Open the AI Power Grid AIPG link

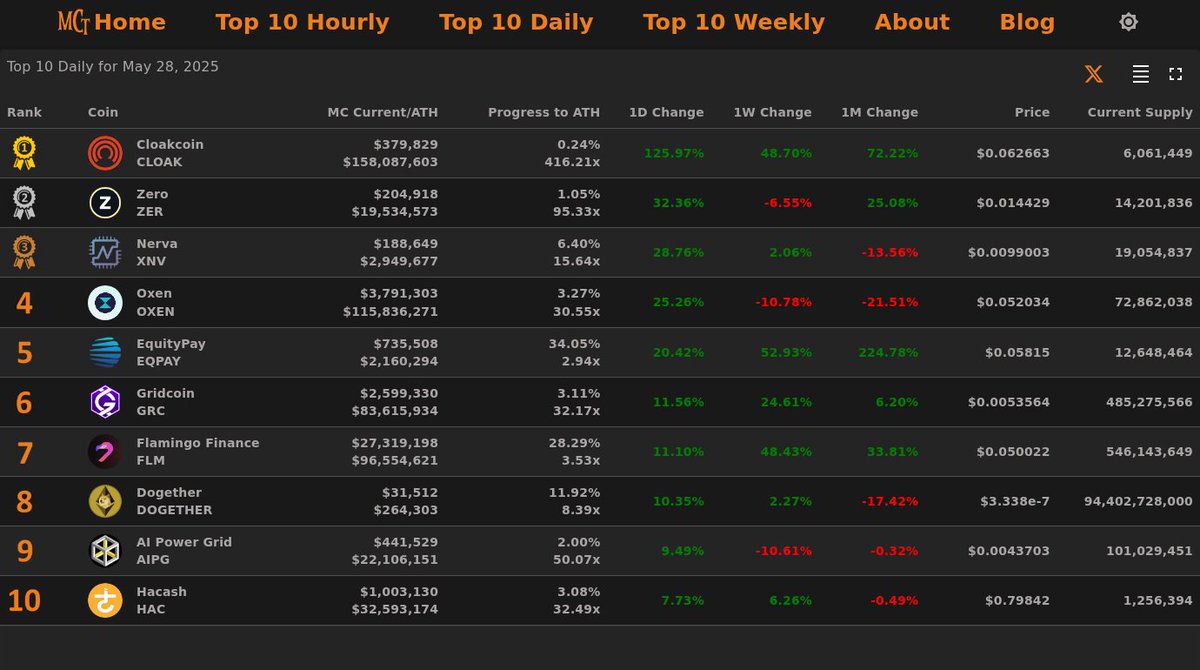[x=184, y=551]
